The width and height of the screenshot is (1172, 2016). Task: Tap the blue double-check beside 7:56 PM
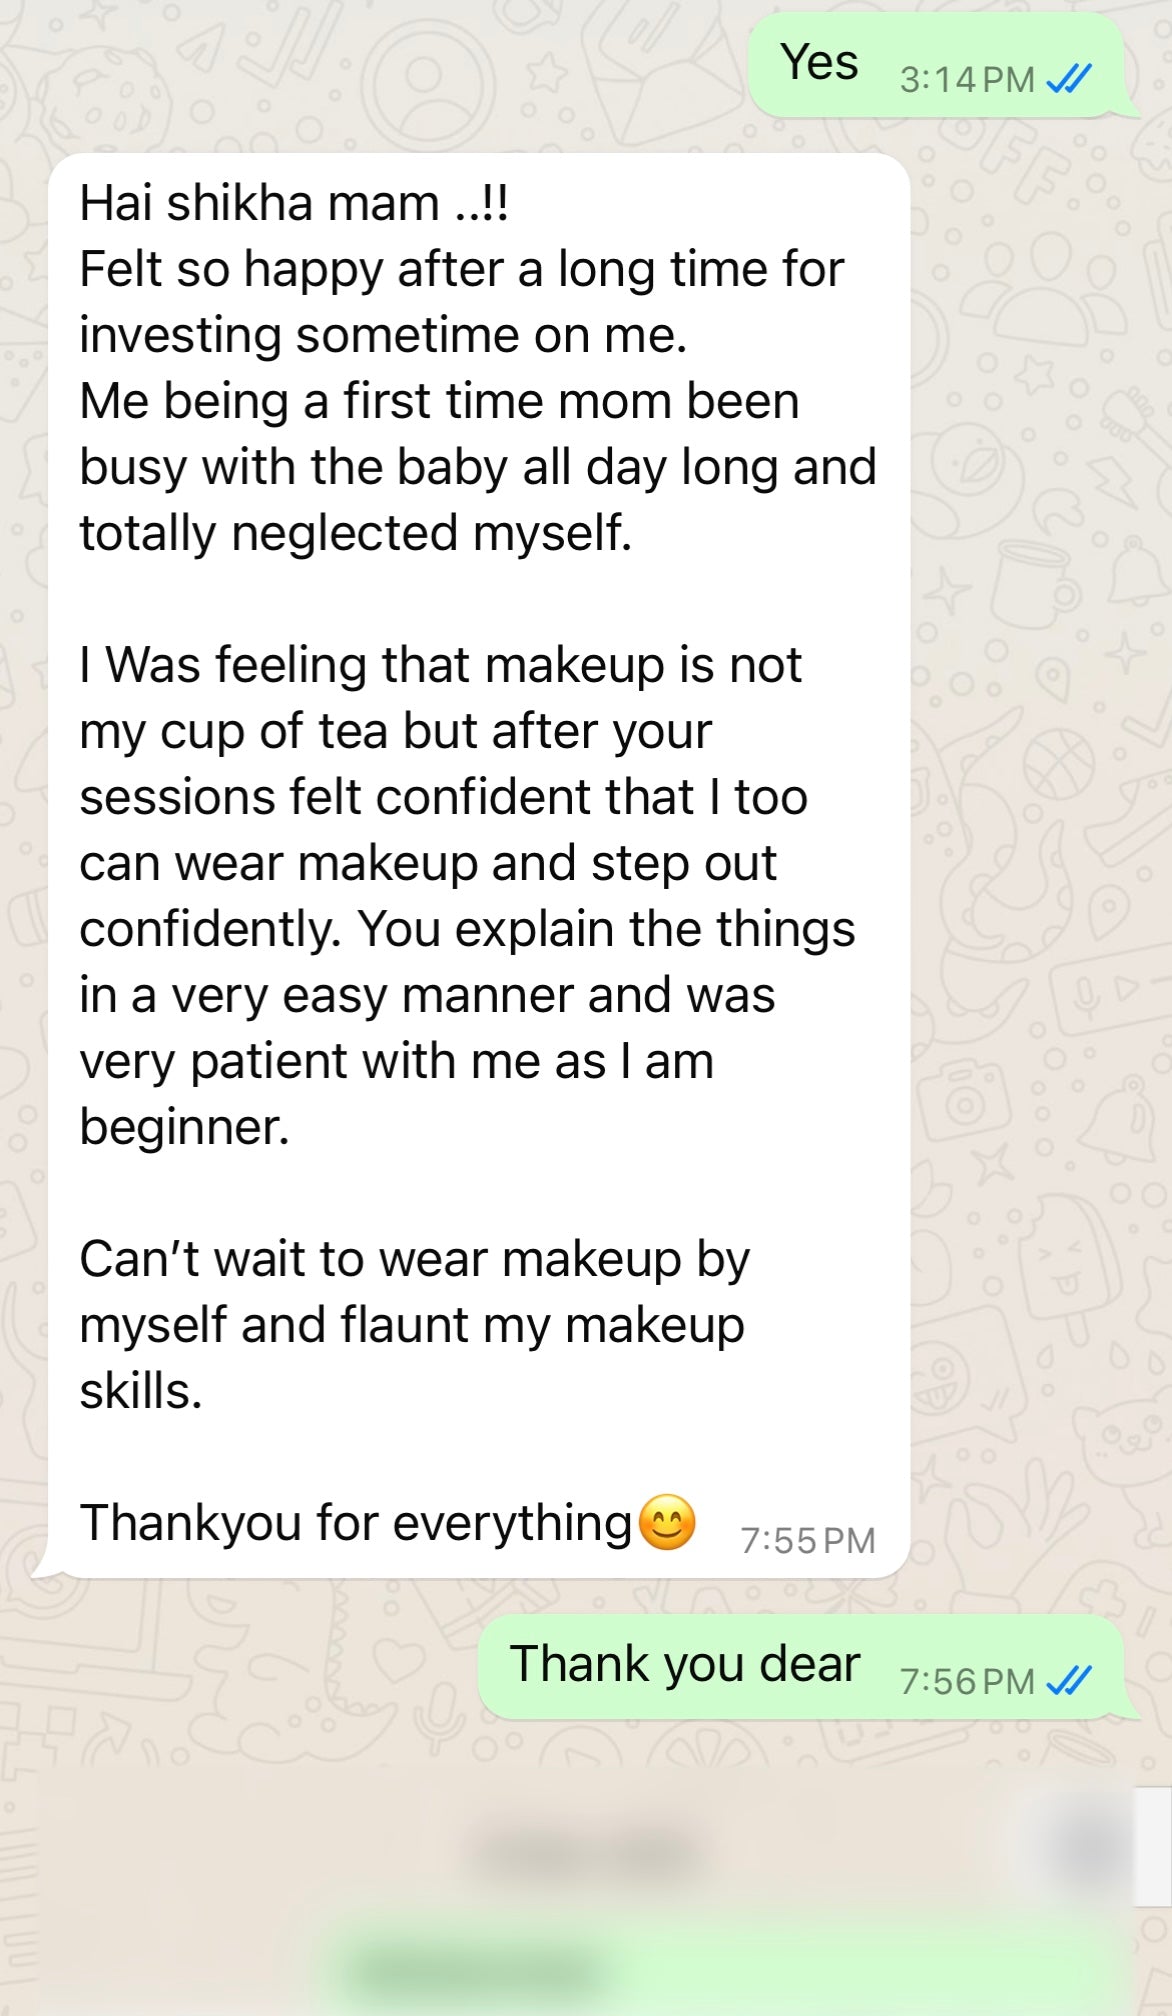(x=1068, y=1680)
